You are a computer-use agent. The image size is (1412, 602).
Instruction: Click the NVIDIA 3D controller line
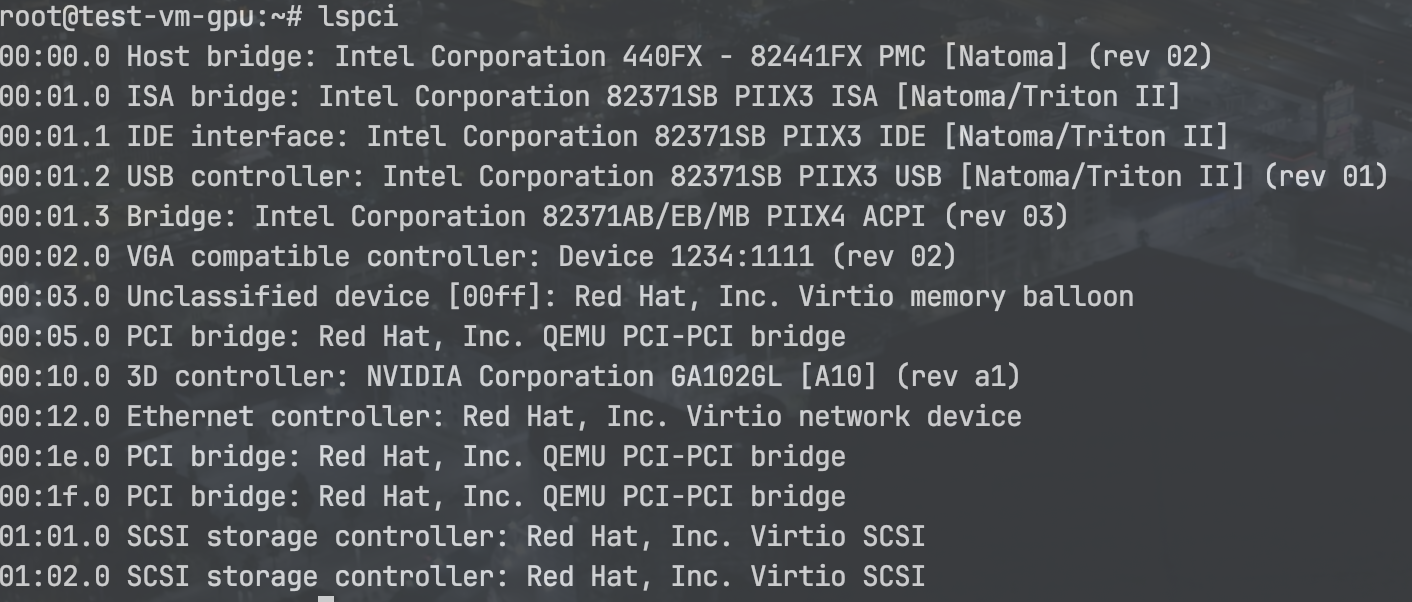tap(509, 376)
